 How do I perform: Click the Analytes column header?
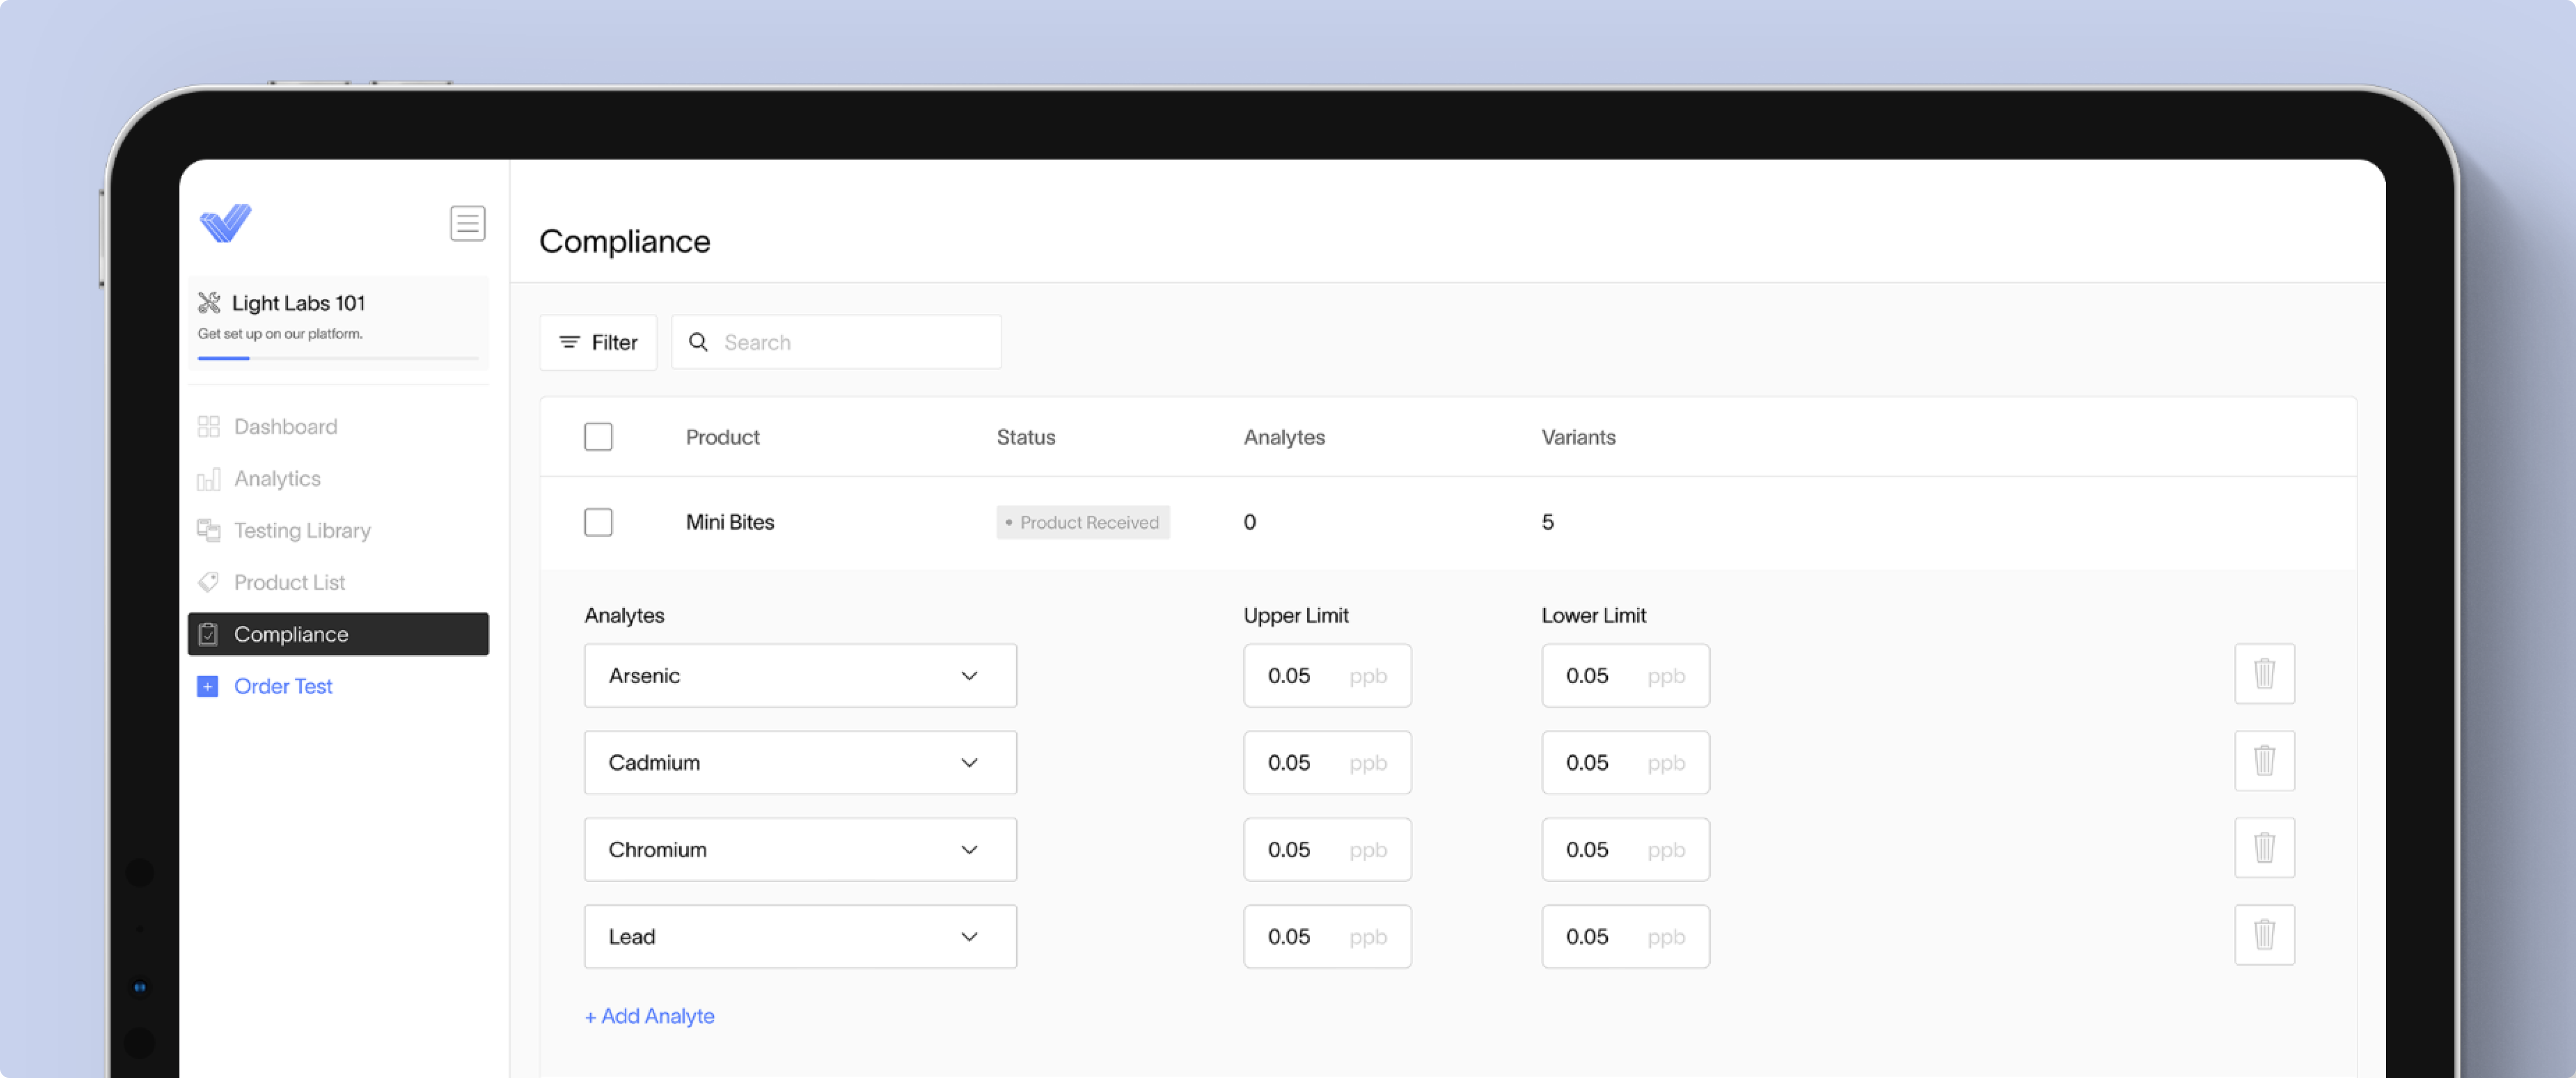(x=1284, y=437)
